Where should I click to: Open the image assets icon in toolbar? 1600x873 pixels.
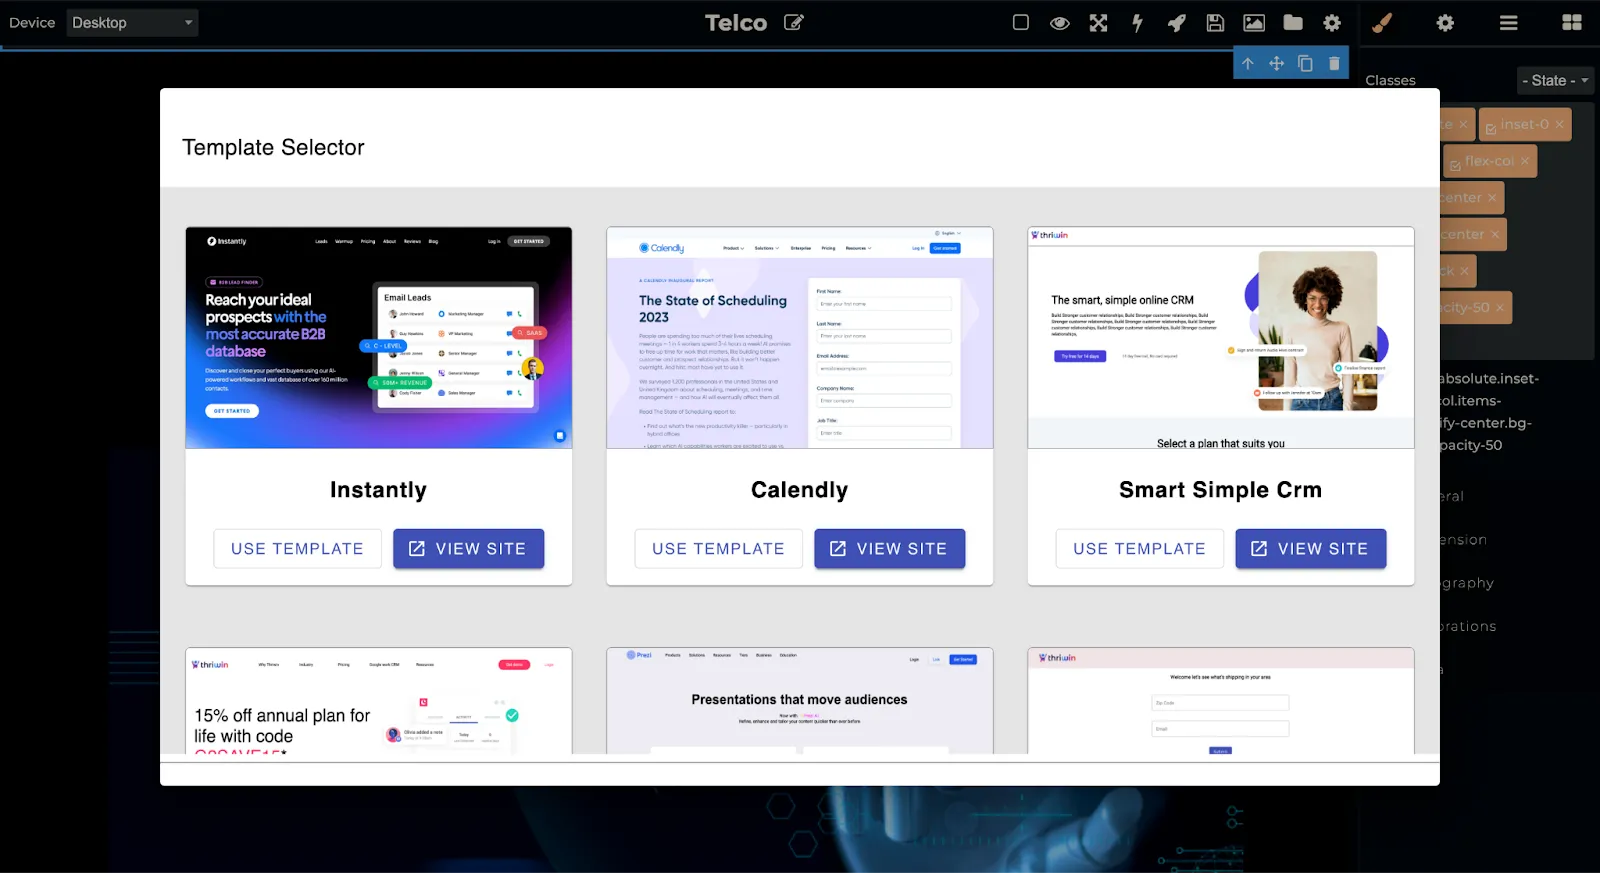click(x=1254, y=23)
